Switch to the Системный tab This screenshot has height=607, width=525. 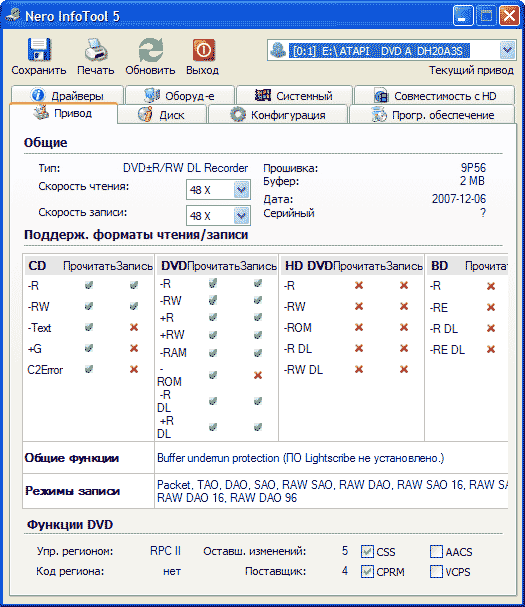[294, 95]
